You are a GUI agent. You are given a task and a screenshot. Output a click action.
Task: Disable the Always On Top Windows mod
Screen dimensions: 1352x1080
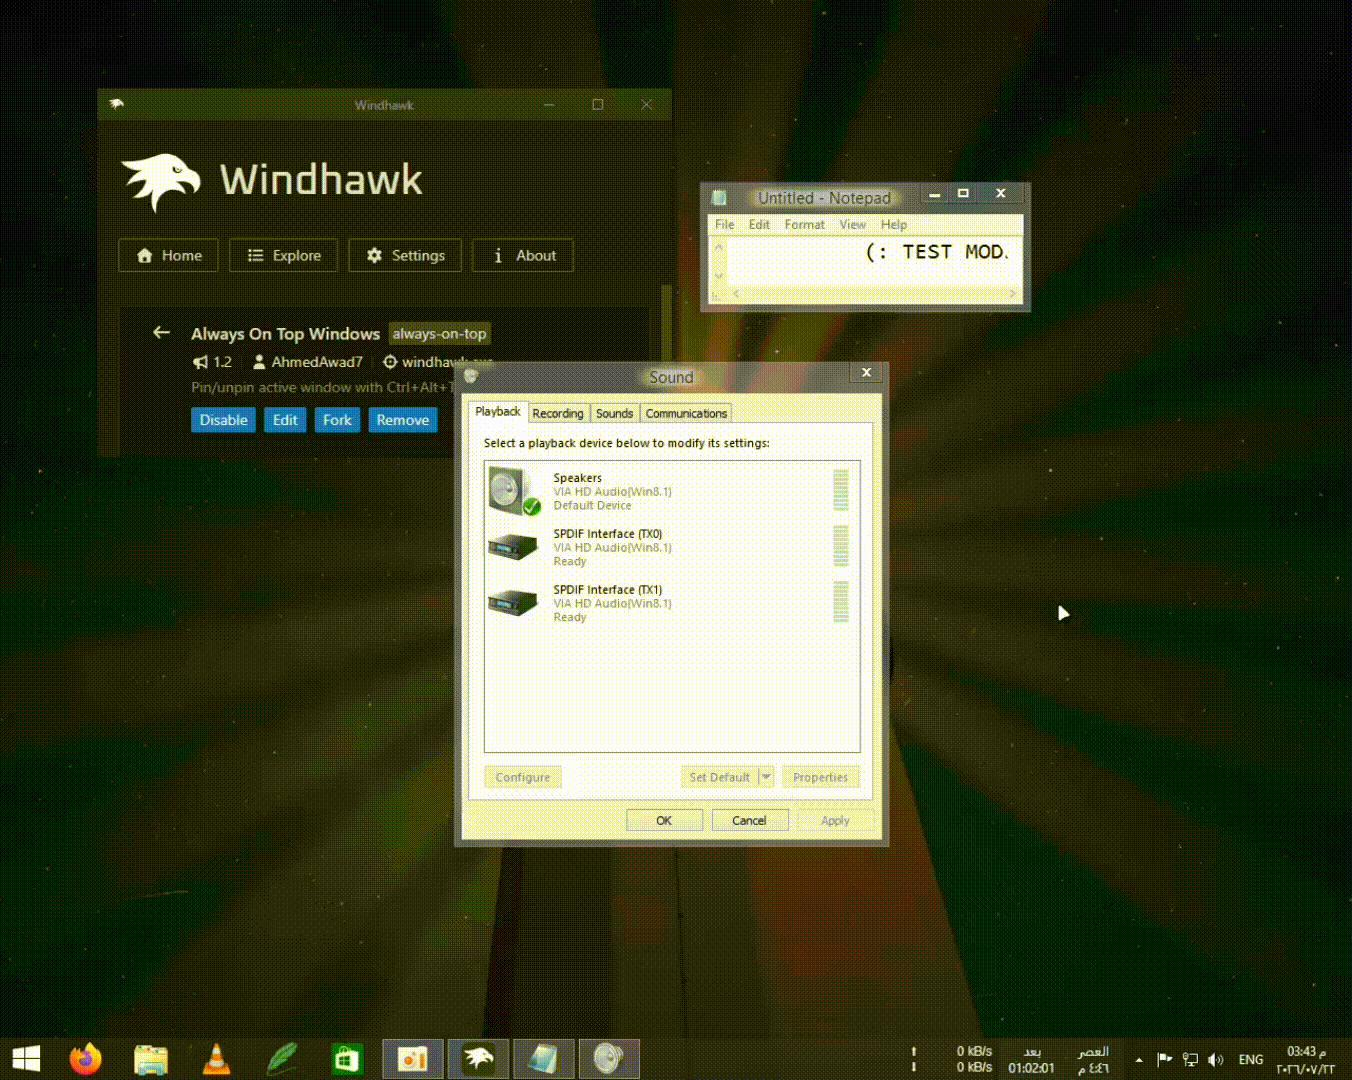point(223,420)
